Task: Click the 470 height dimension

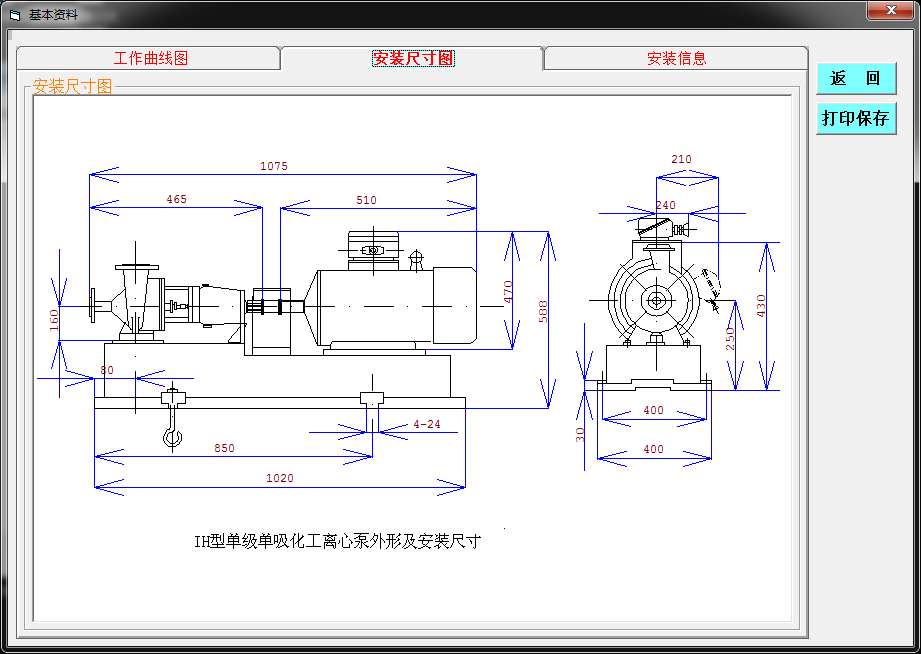Action: 508,291
